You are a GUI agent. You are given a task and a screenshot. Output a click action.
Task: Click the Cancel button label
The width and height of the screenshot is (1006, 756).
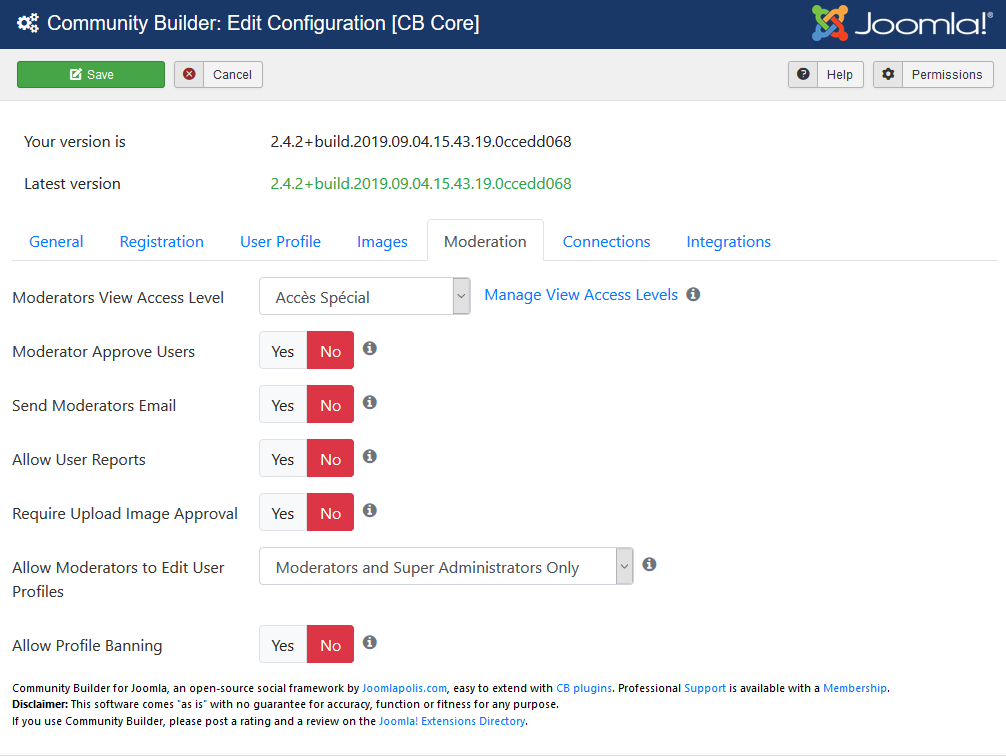point(232,74)
